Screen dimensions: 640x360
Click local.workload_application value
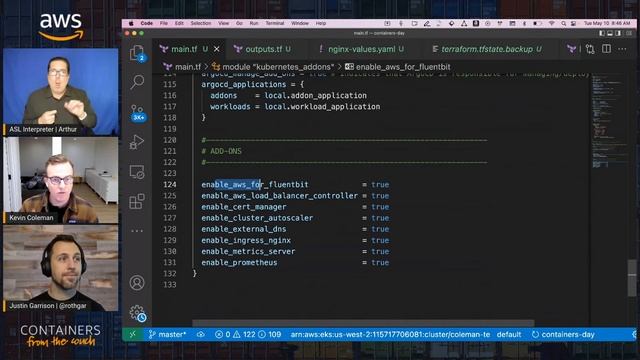click(322, 107)
